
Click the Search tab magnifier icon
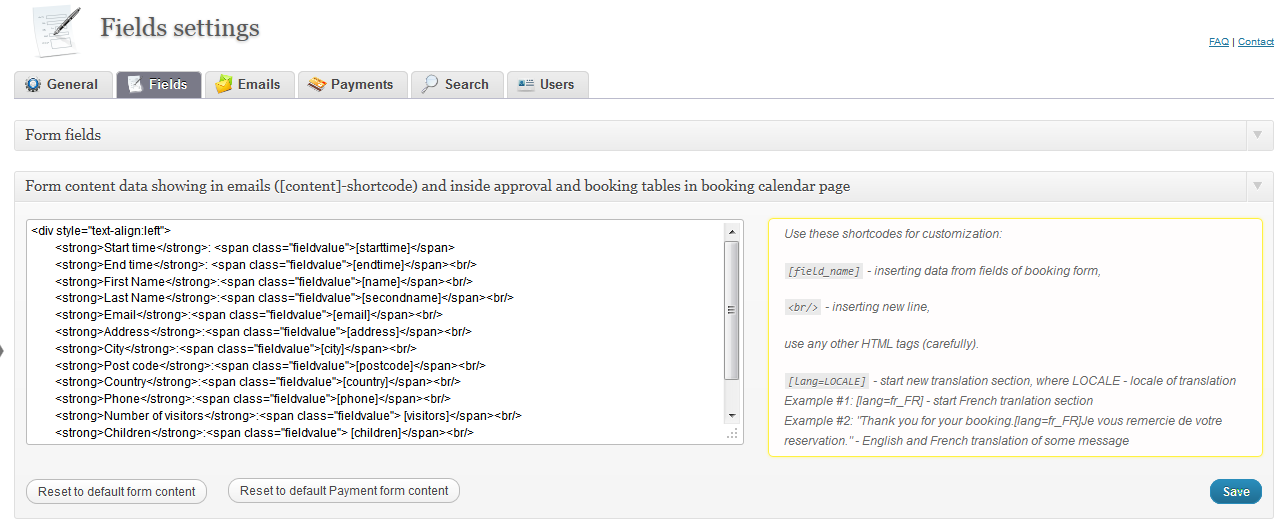tap(430, 85)
